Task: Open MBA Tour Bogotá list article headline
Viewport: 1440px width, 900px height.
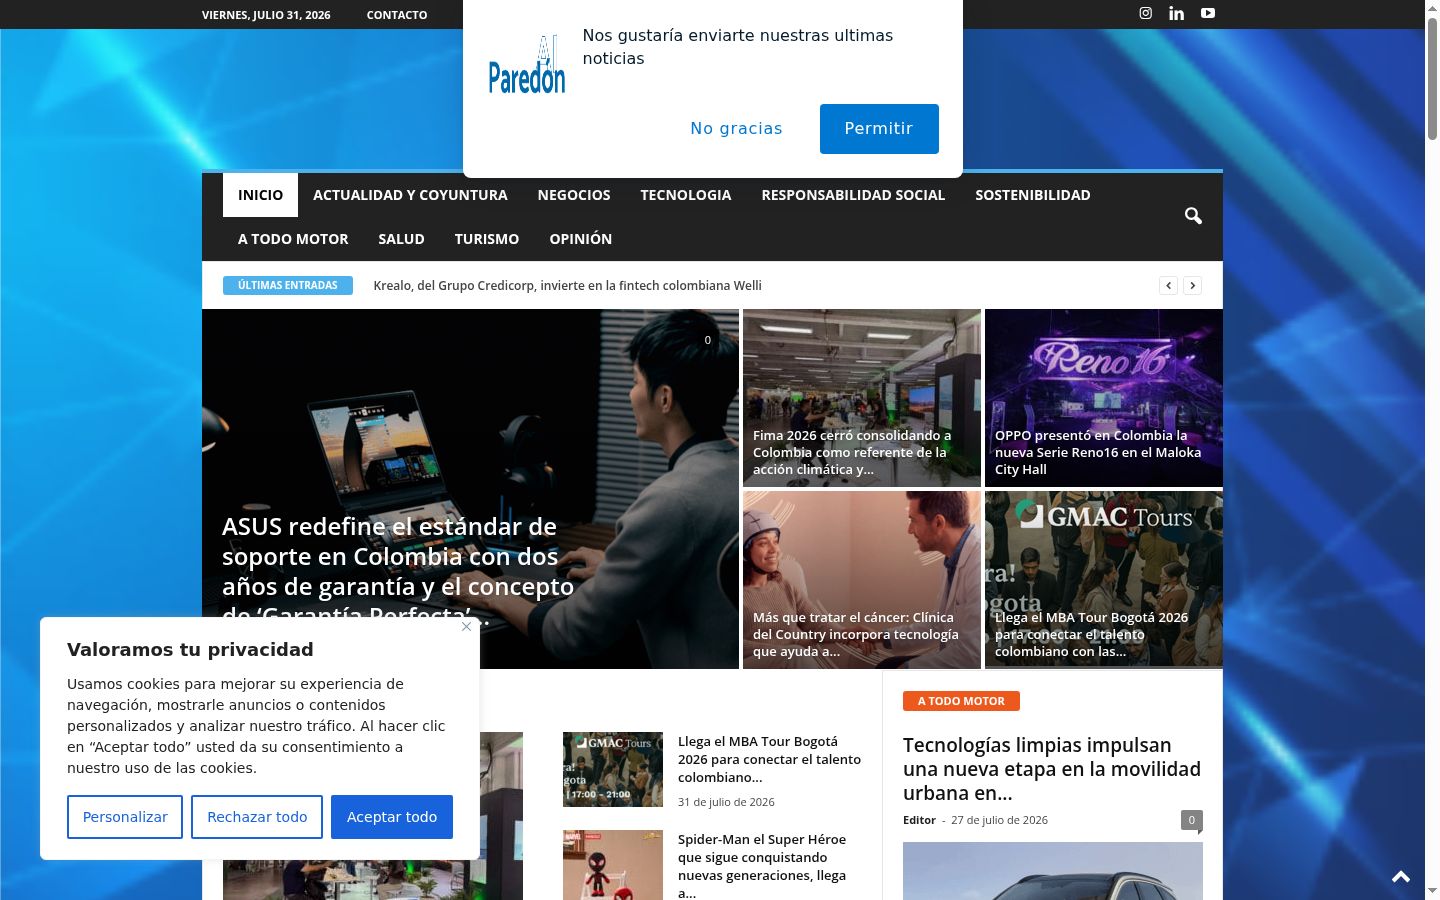Action: (769, 760)
